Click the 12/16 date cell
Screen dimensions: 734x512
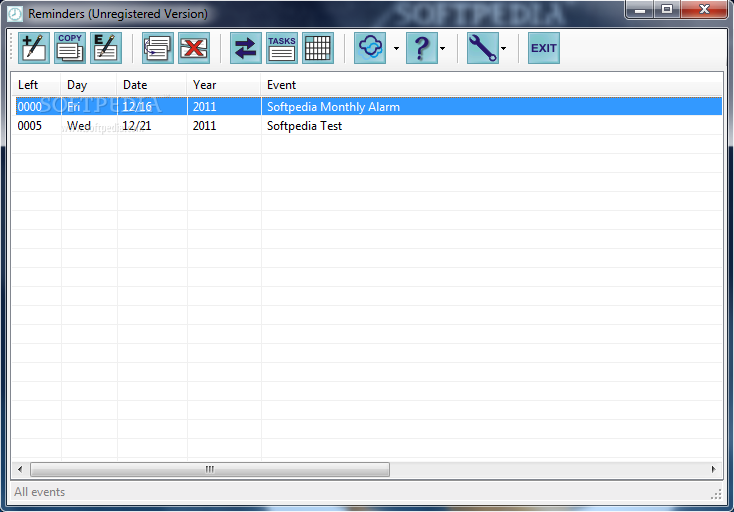click(137, 107)
